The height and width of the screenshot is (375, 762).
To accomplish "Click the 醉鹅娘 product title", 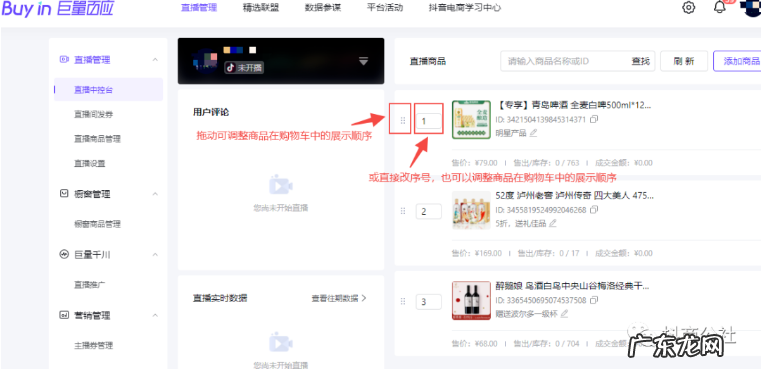I will (572, 286).
